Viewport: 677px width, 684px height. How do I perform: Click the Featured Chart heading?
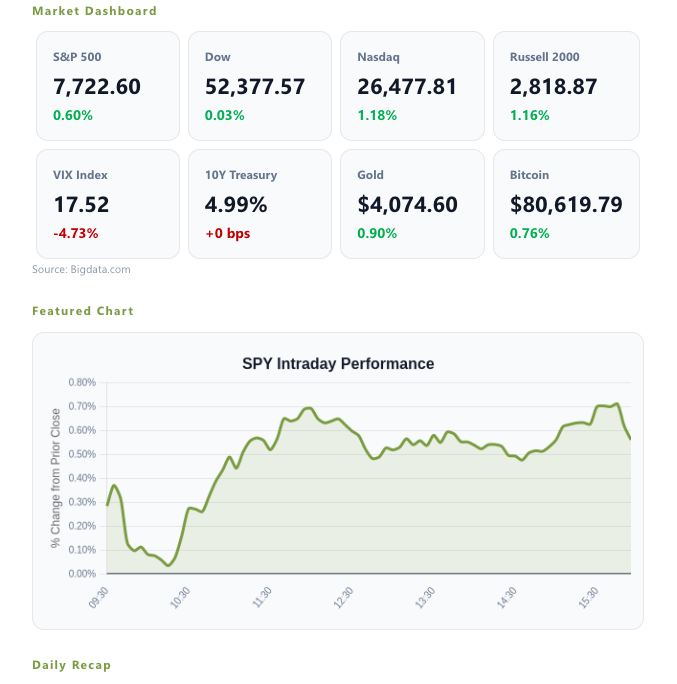(x=83, y=311)
